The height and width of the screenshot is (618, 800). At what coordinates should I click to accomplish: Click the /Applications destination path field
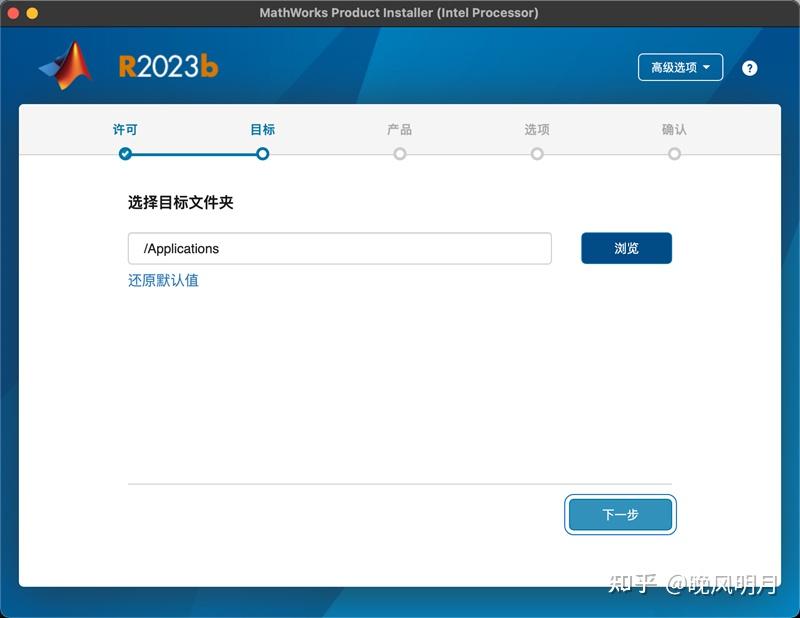340,248
